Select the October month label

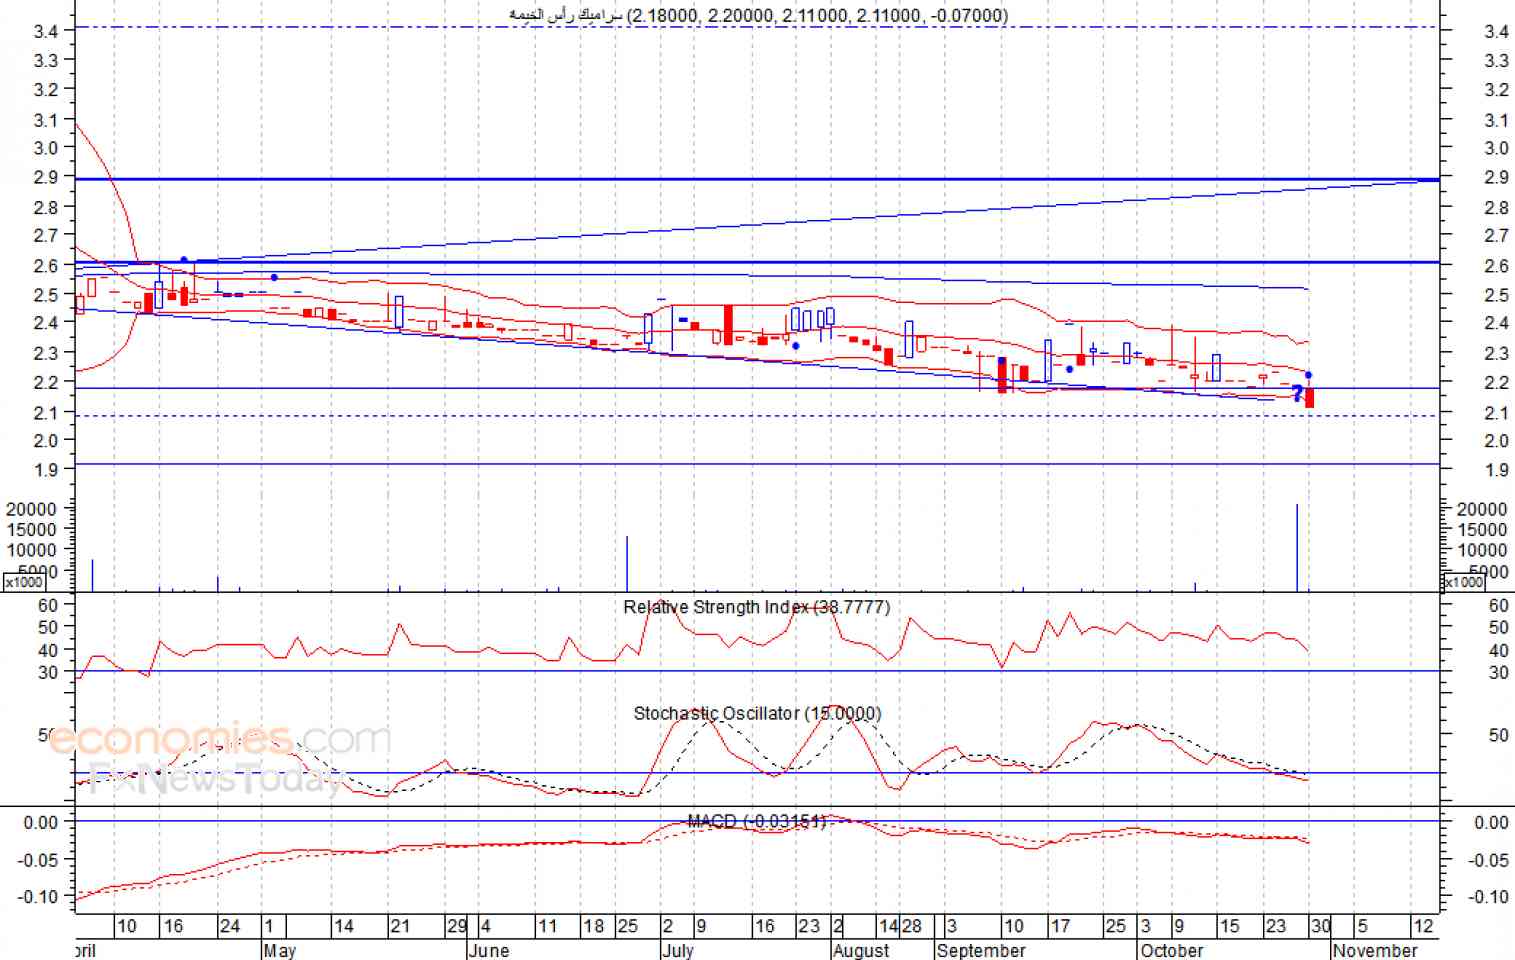coord(1172,950)
